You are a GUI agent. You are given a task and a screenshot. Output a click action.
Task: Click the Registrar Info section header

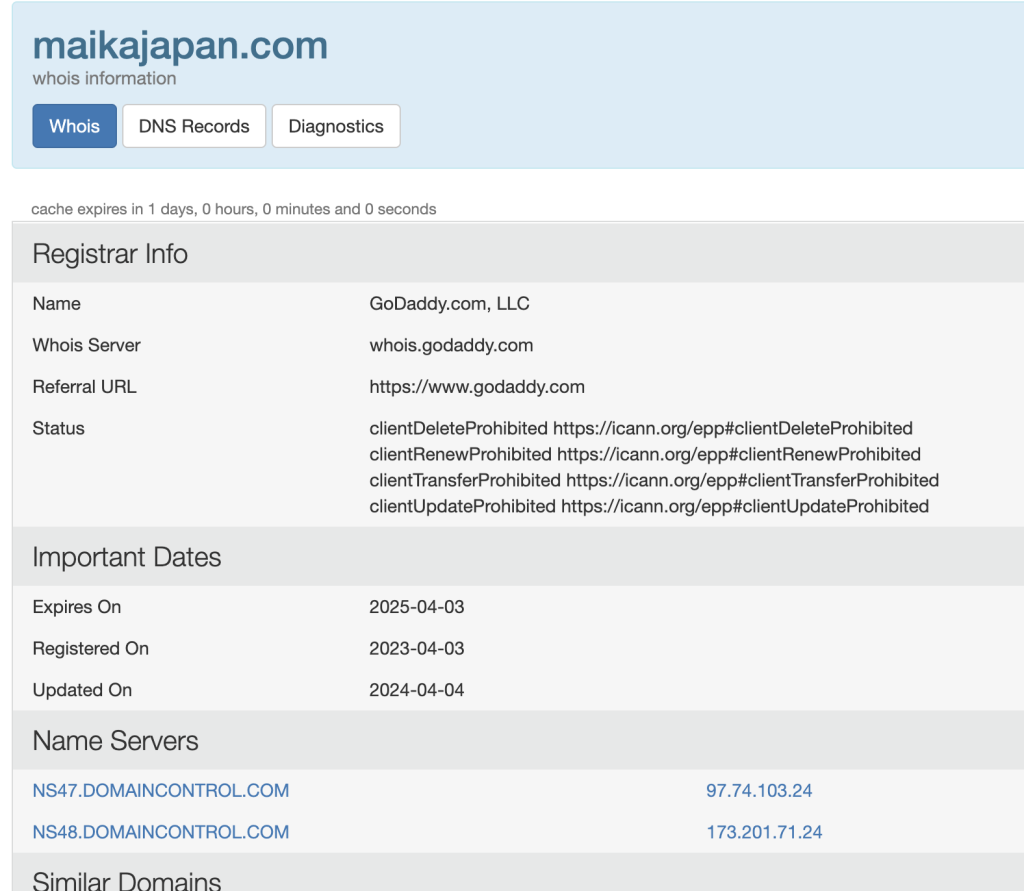pos(110,254)
